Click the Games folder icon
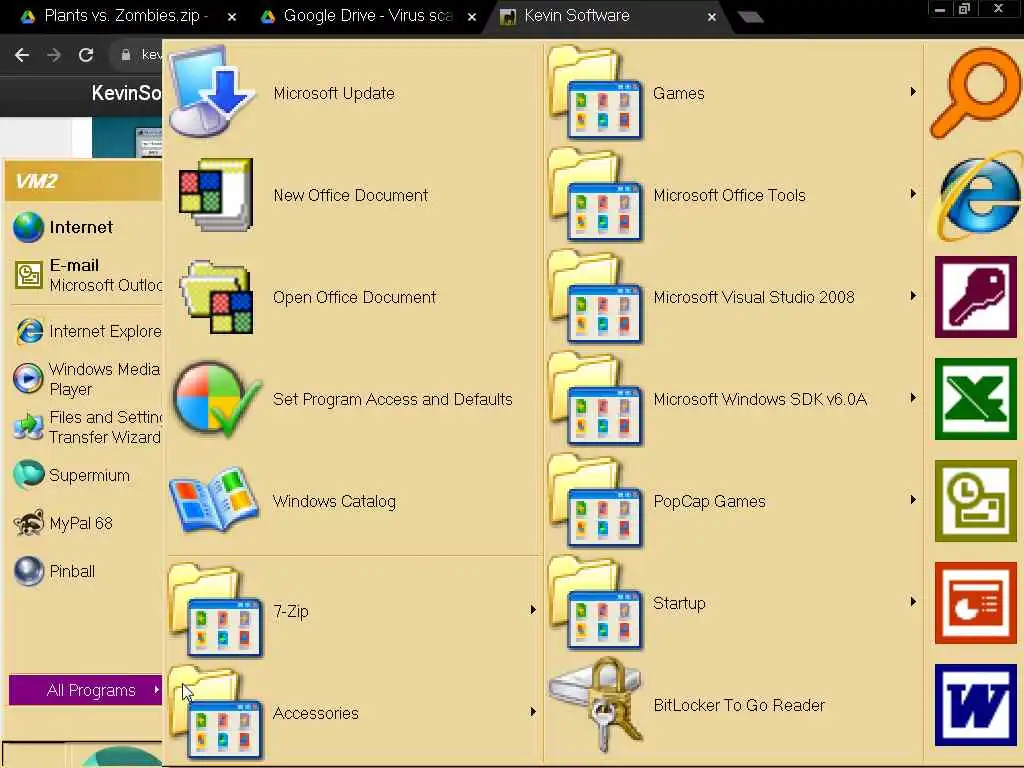 point(596,93)
